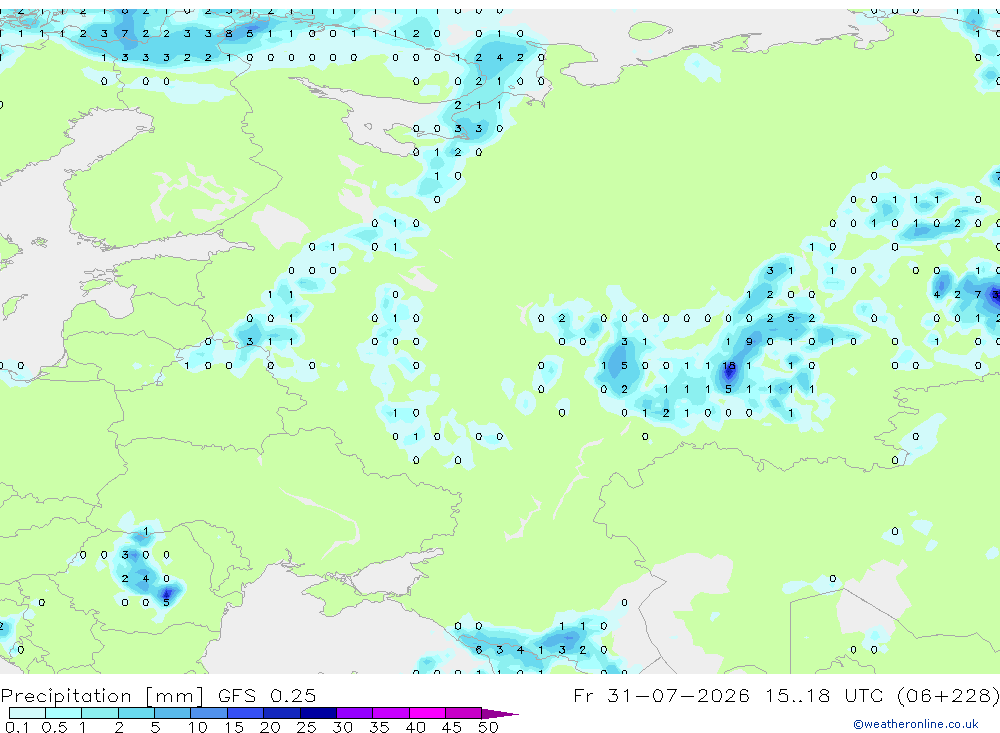Image resolution: width=1000 pixels, height=733 pixels.
Task: Click the '(06+228)' forecast run label
Action: pyautogui.click(x=948, y=695)
